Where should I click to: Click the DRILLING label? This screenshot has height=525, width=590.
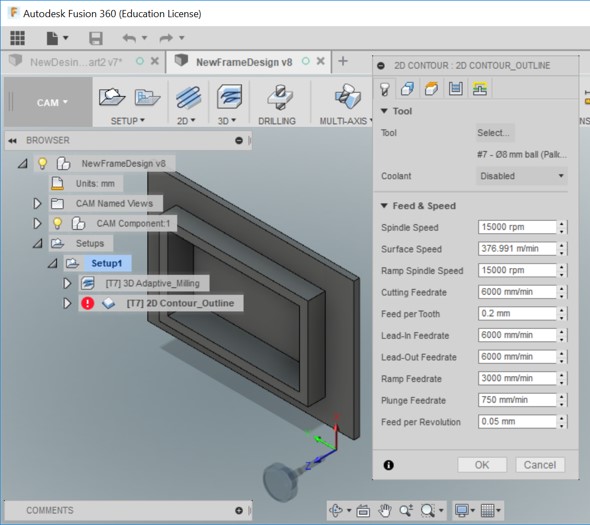(277, 121)
